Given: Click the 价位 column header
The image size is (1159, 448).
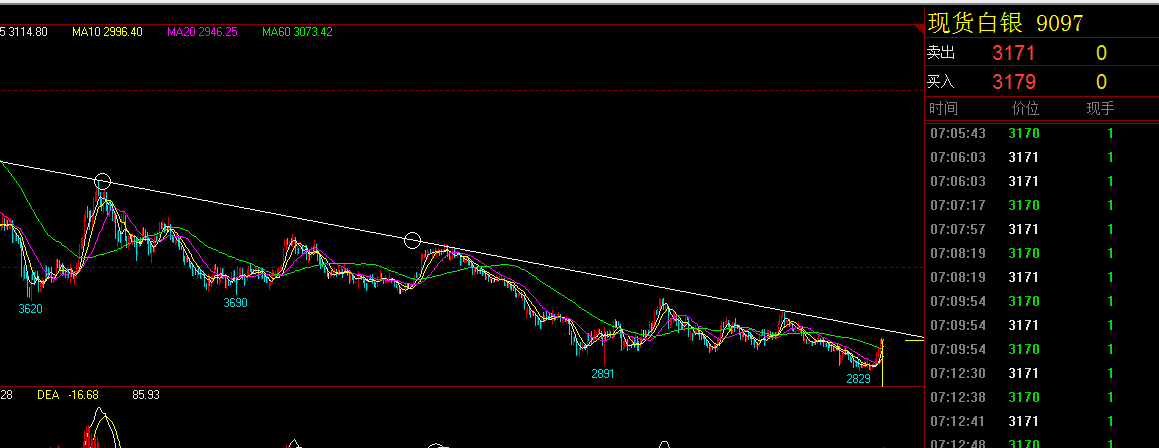Looking at the screenshot, I should tap(1025, 109).
